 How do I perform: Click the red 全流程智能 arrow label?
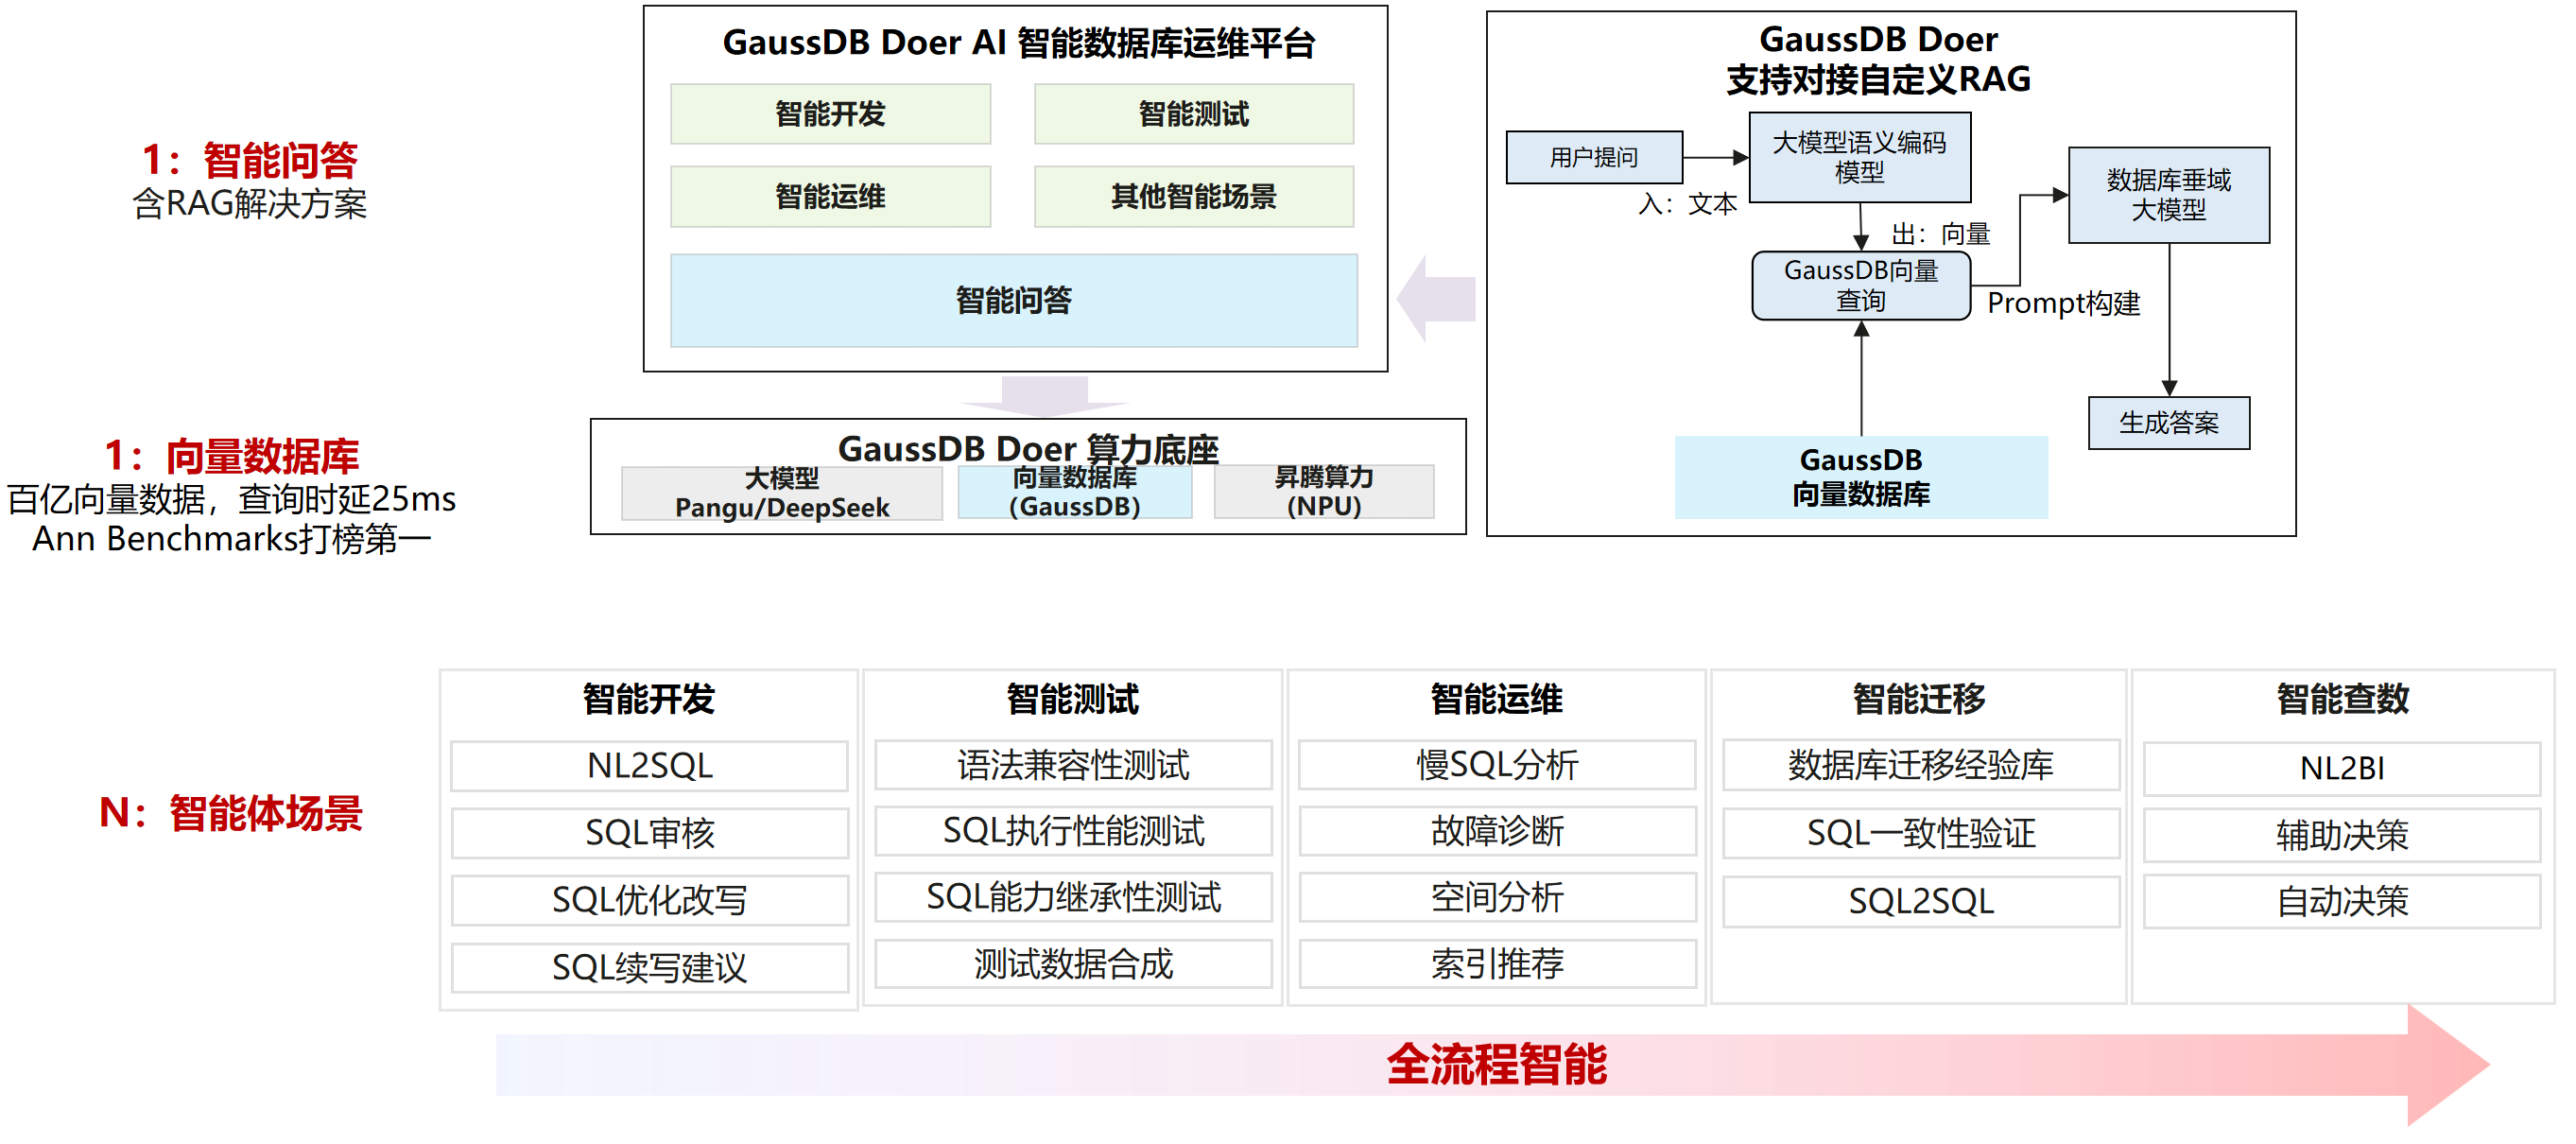click(1496, 1064)
